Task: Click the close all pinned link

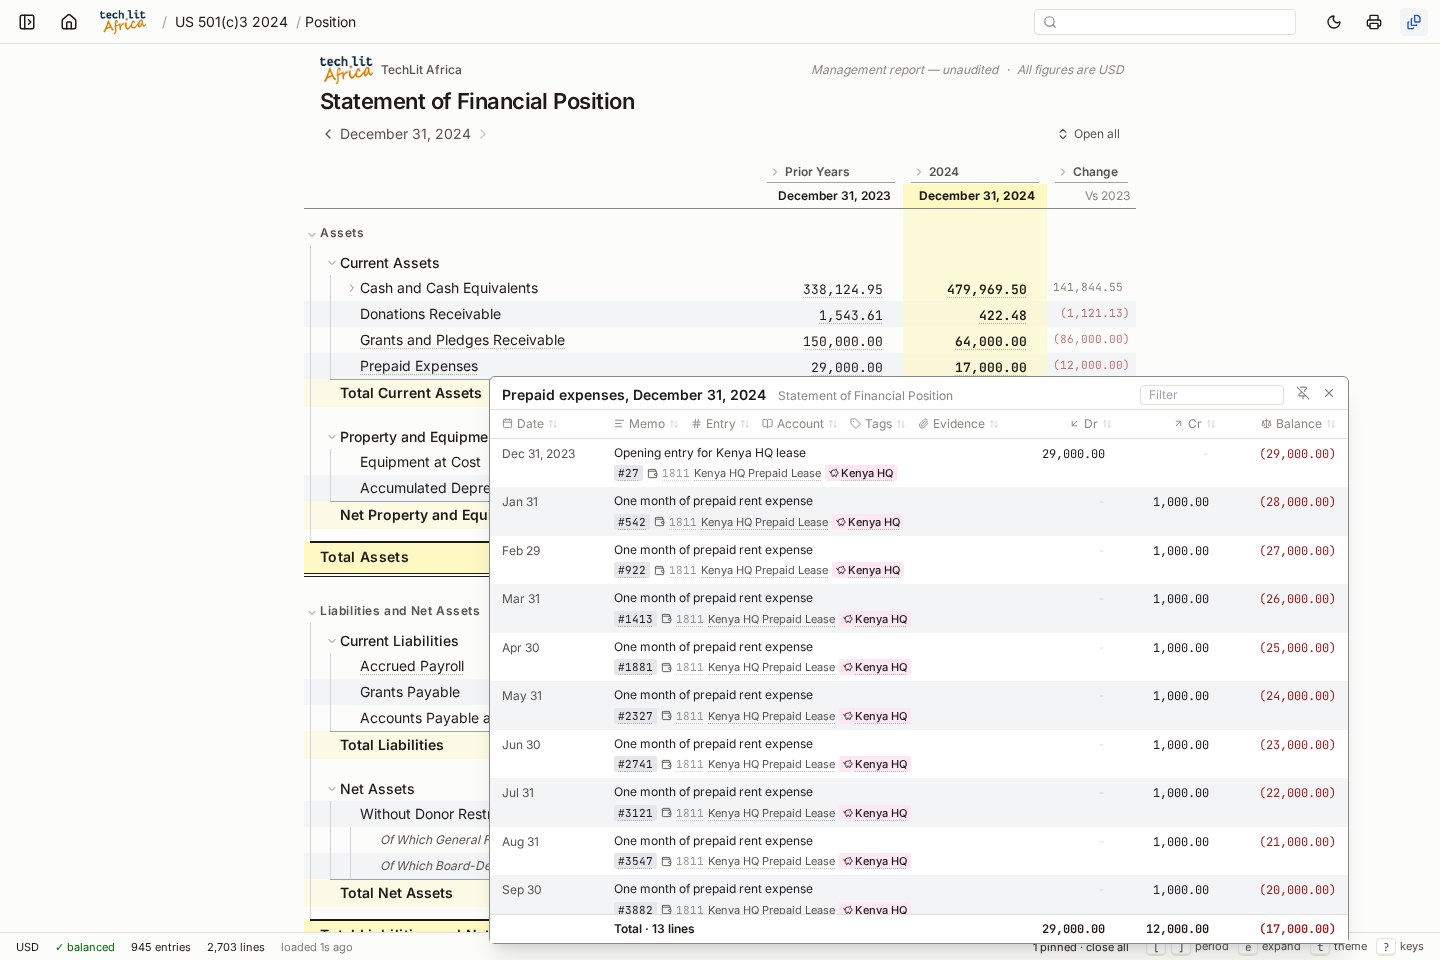Action: [1107, 948]
